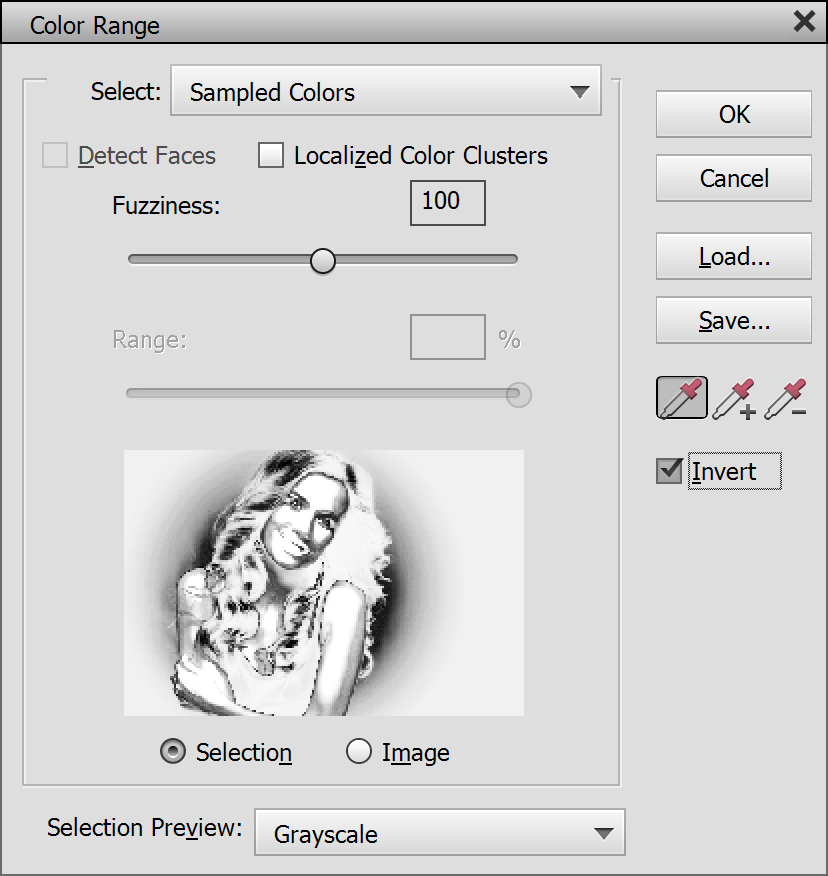The image size is (828, 876).
Task: Open the Selection Preview dropdown
Action: [x=439, y=834]
